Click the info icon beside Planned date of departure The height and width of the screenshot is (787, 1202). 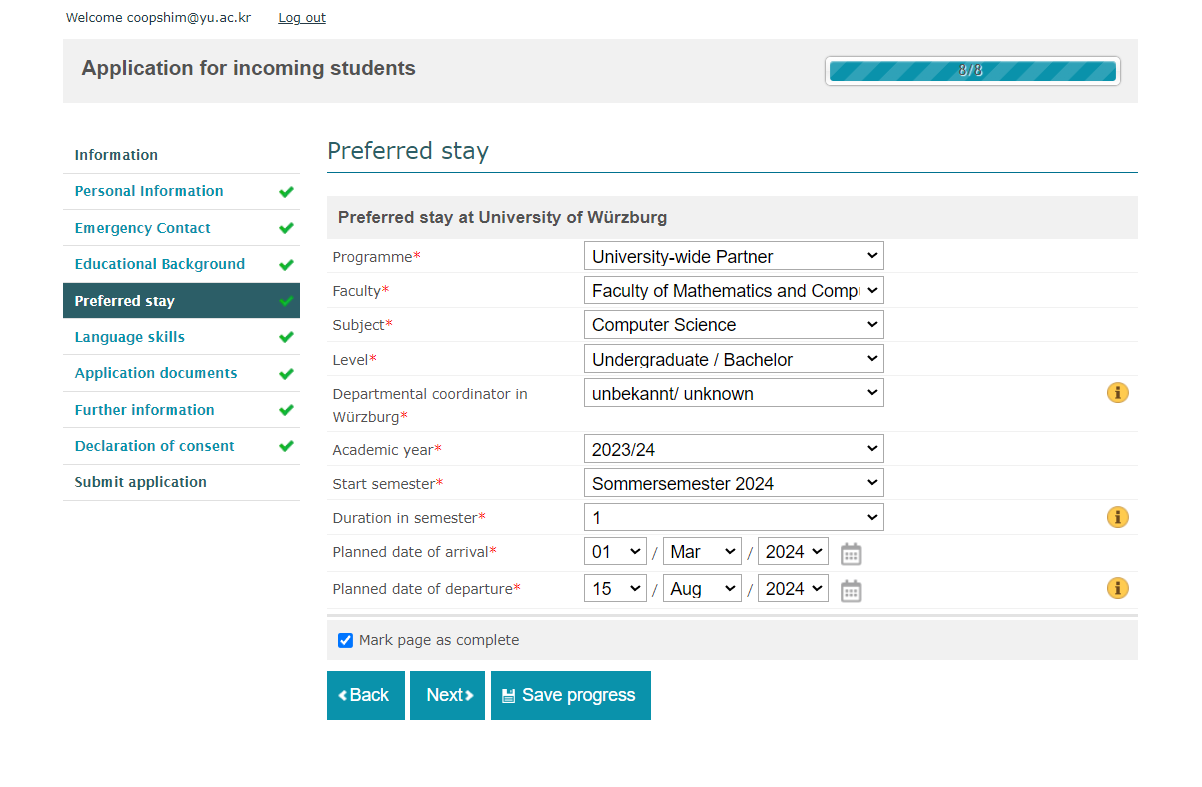(x=1117, y=588)
